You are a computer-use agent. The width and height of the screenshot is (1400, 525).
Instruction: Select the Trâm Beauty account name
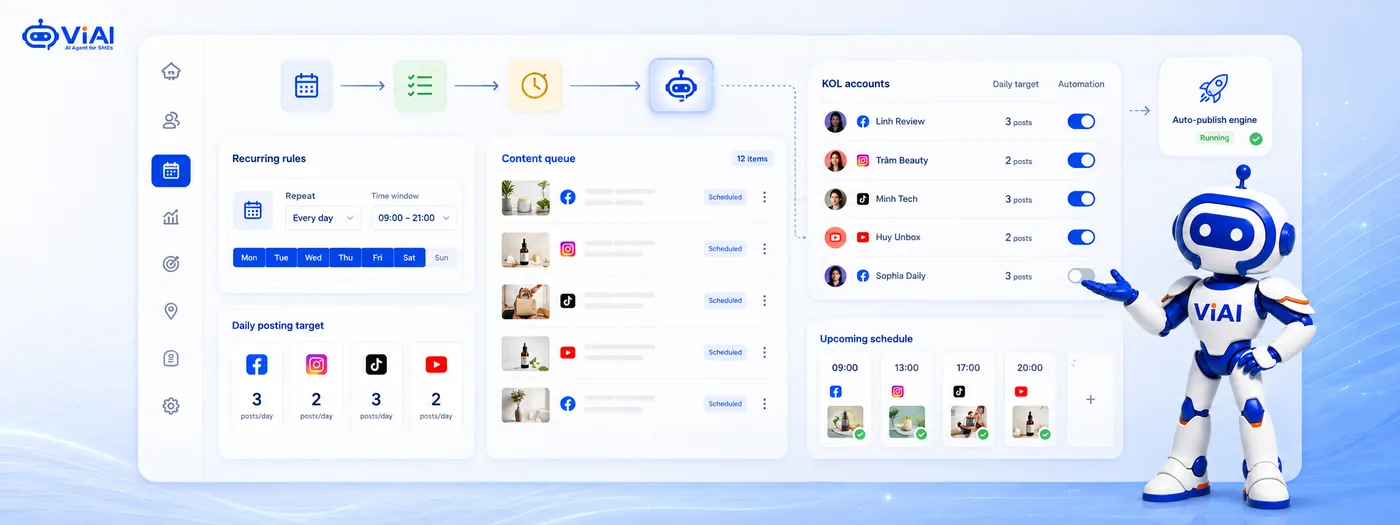[902, 160]
